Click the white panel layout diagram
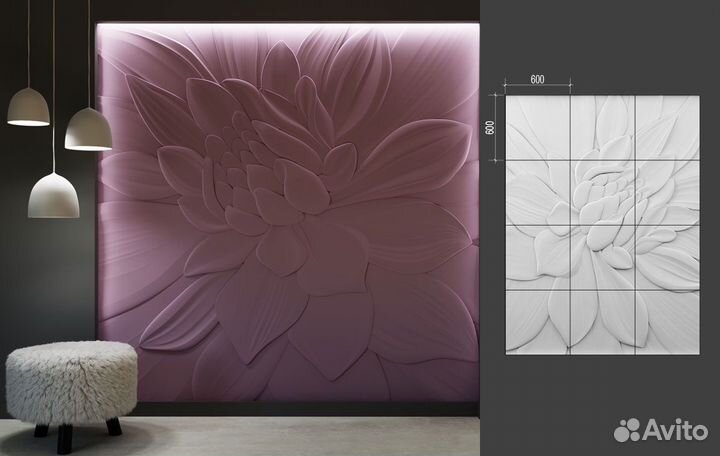 click(x=602, y=225)
